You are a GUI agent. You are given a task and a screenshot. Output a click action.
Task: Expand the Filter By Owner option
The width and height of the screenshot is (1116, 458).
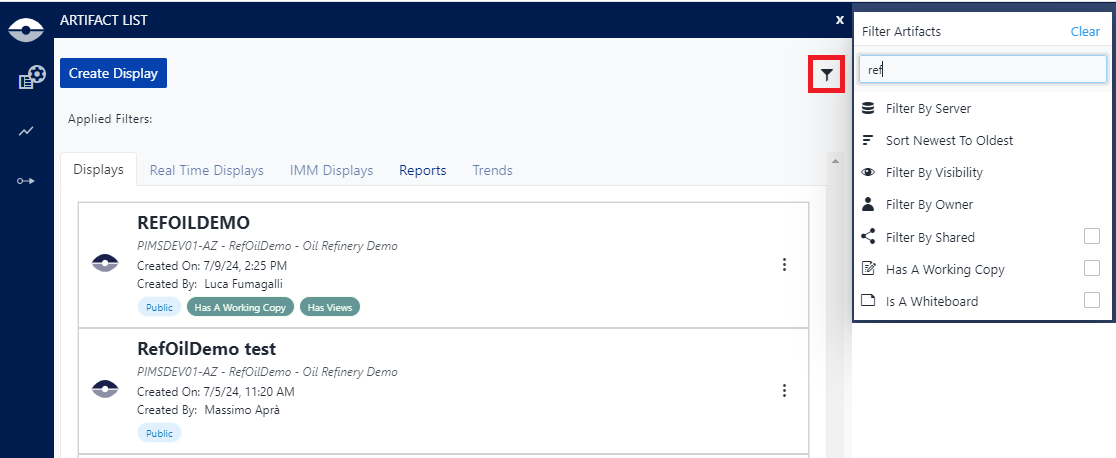tap(929, 204)
